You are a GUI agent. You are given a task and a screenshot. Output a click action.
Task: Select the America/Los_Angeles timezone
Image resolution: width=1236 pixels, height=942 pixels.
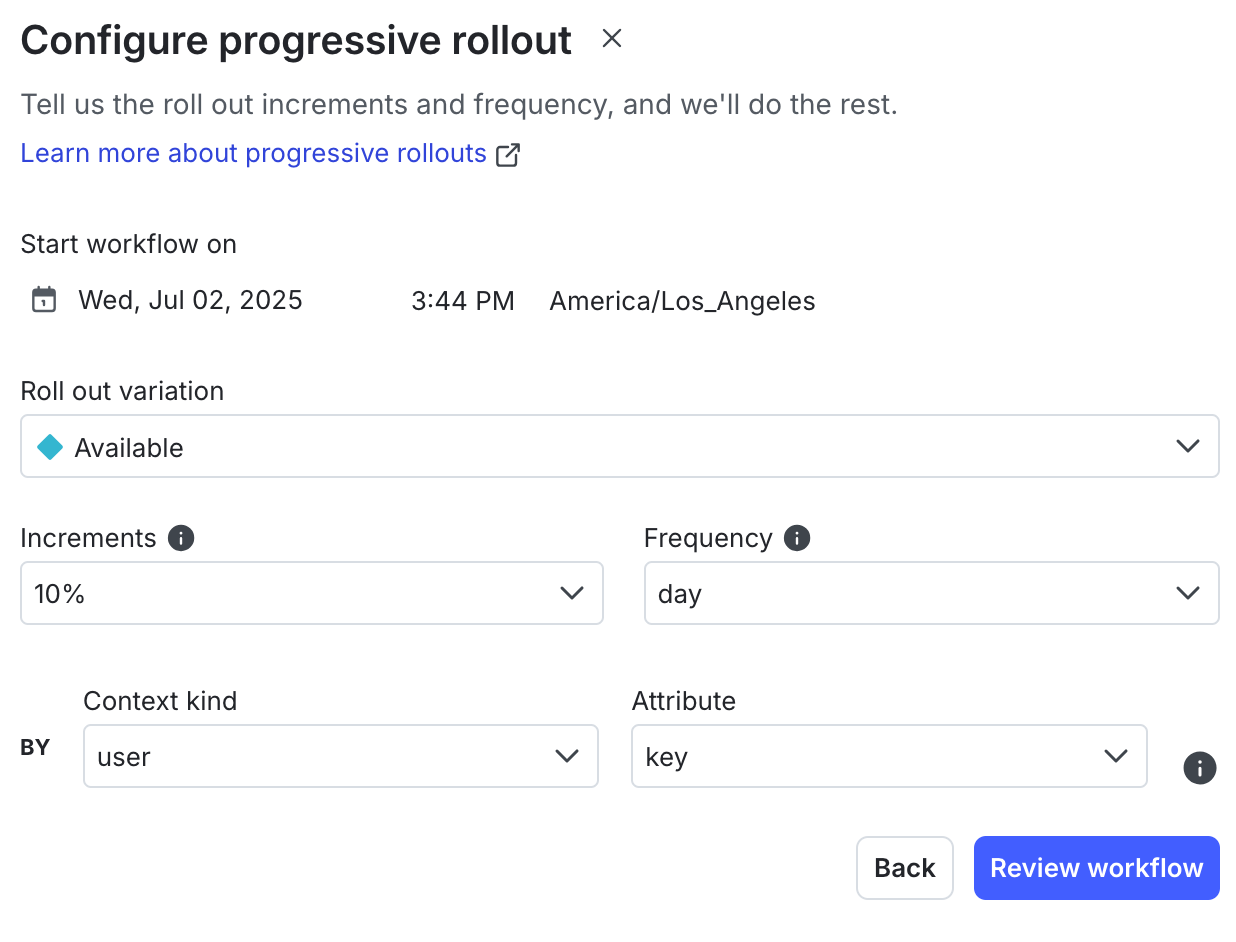point(681,301)
